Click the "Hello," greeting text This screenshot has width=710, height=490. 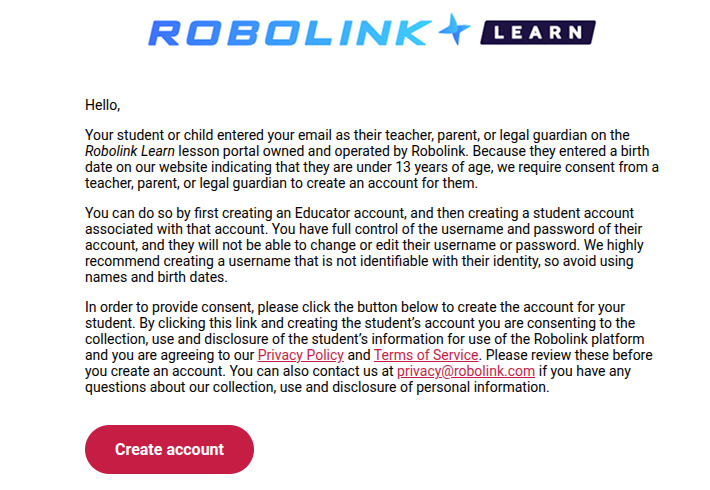pos(103,105)
